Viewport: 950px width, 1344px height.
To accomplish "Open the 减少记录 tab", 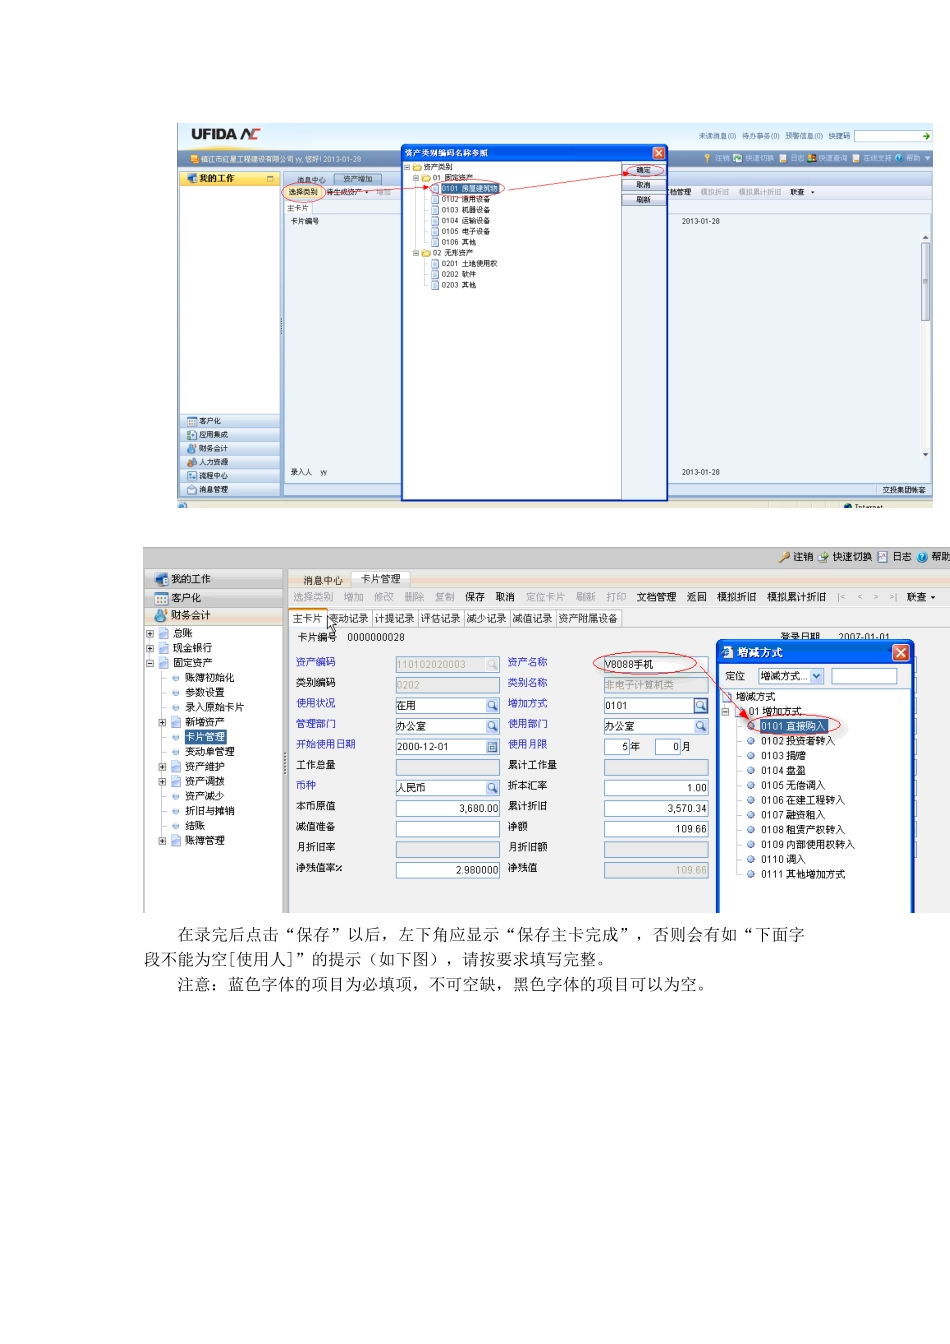I will [486, 619].
